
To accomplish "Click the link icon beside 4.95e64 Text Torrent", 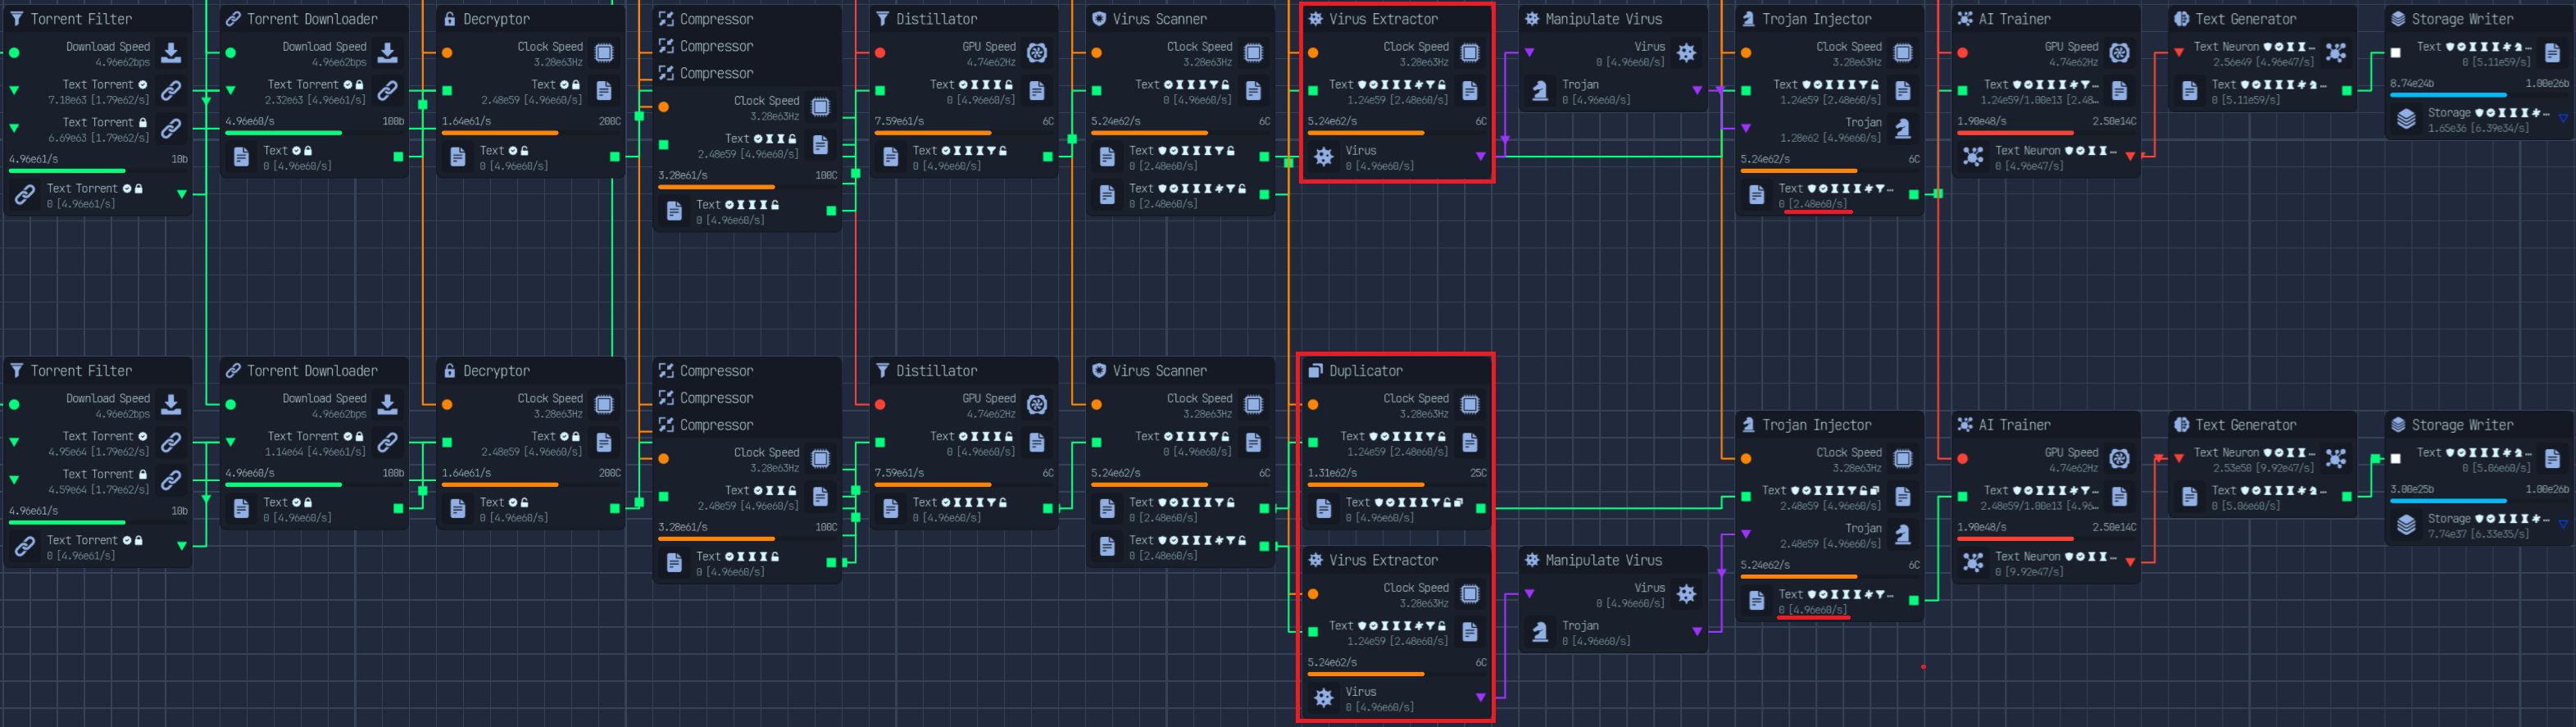I will 171,443.
